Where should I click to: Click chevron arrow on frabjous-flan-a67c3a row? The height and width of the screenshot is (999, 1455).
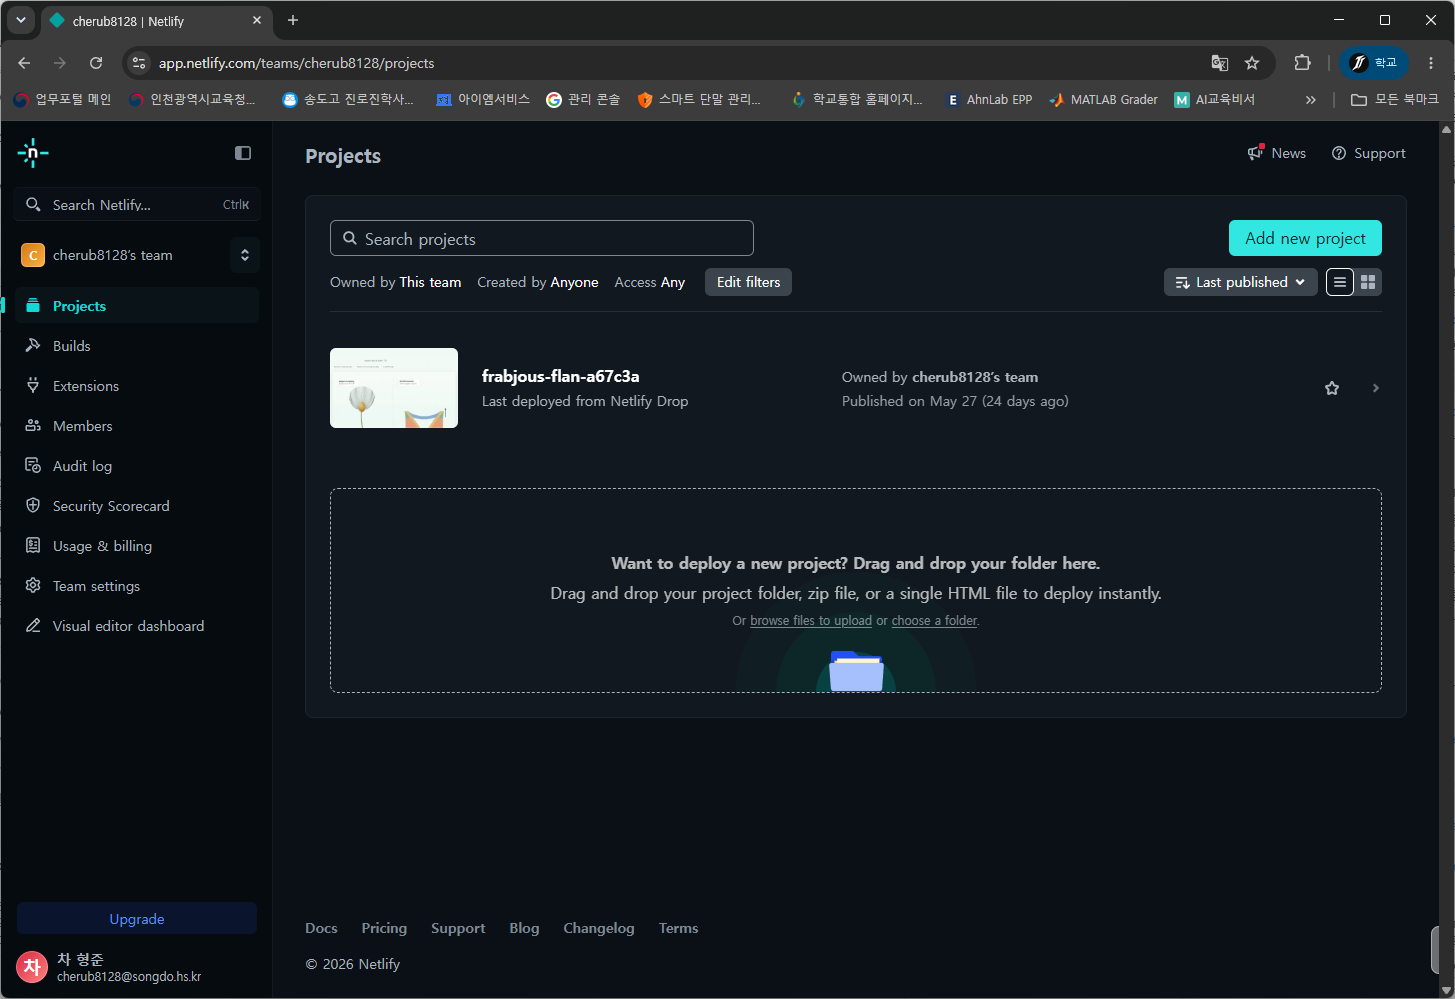coord(1376,388)
